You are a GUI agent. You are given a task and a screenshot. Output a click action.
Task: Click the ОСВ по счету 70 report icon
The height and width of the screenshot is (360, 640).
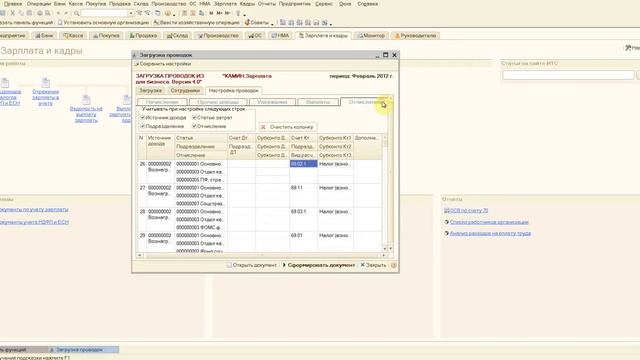(446, 211)
